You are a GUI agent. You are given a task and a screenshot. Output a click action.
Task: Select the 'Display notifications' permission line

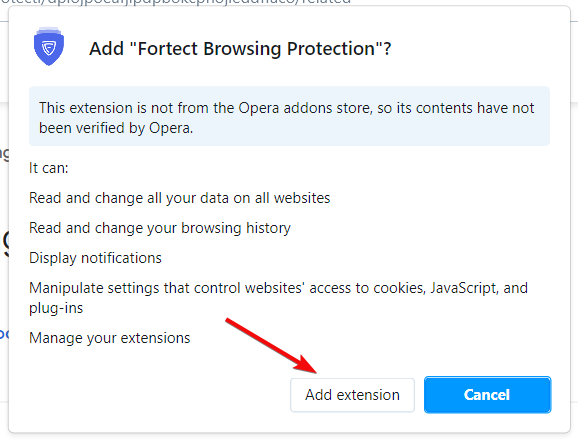[x=95, y=258]
